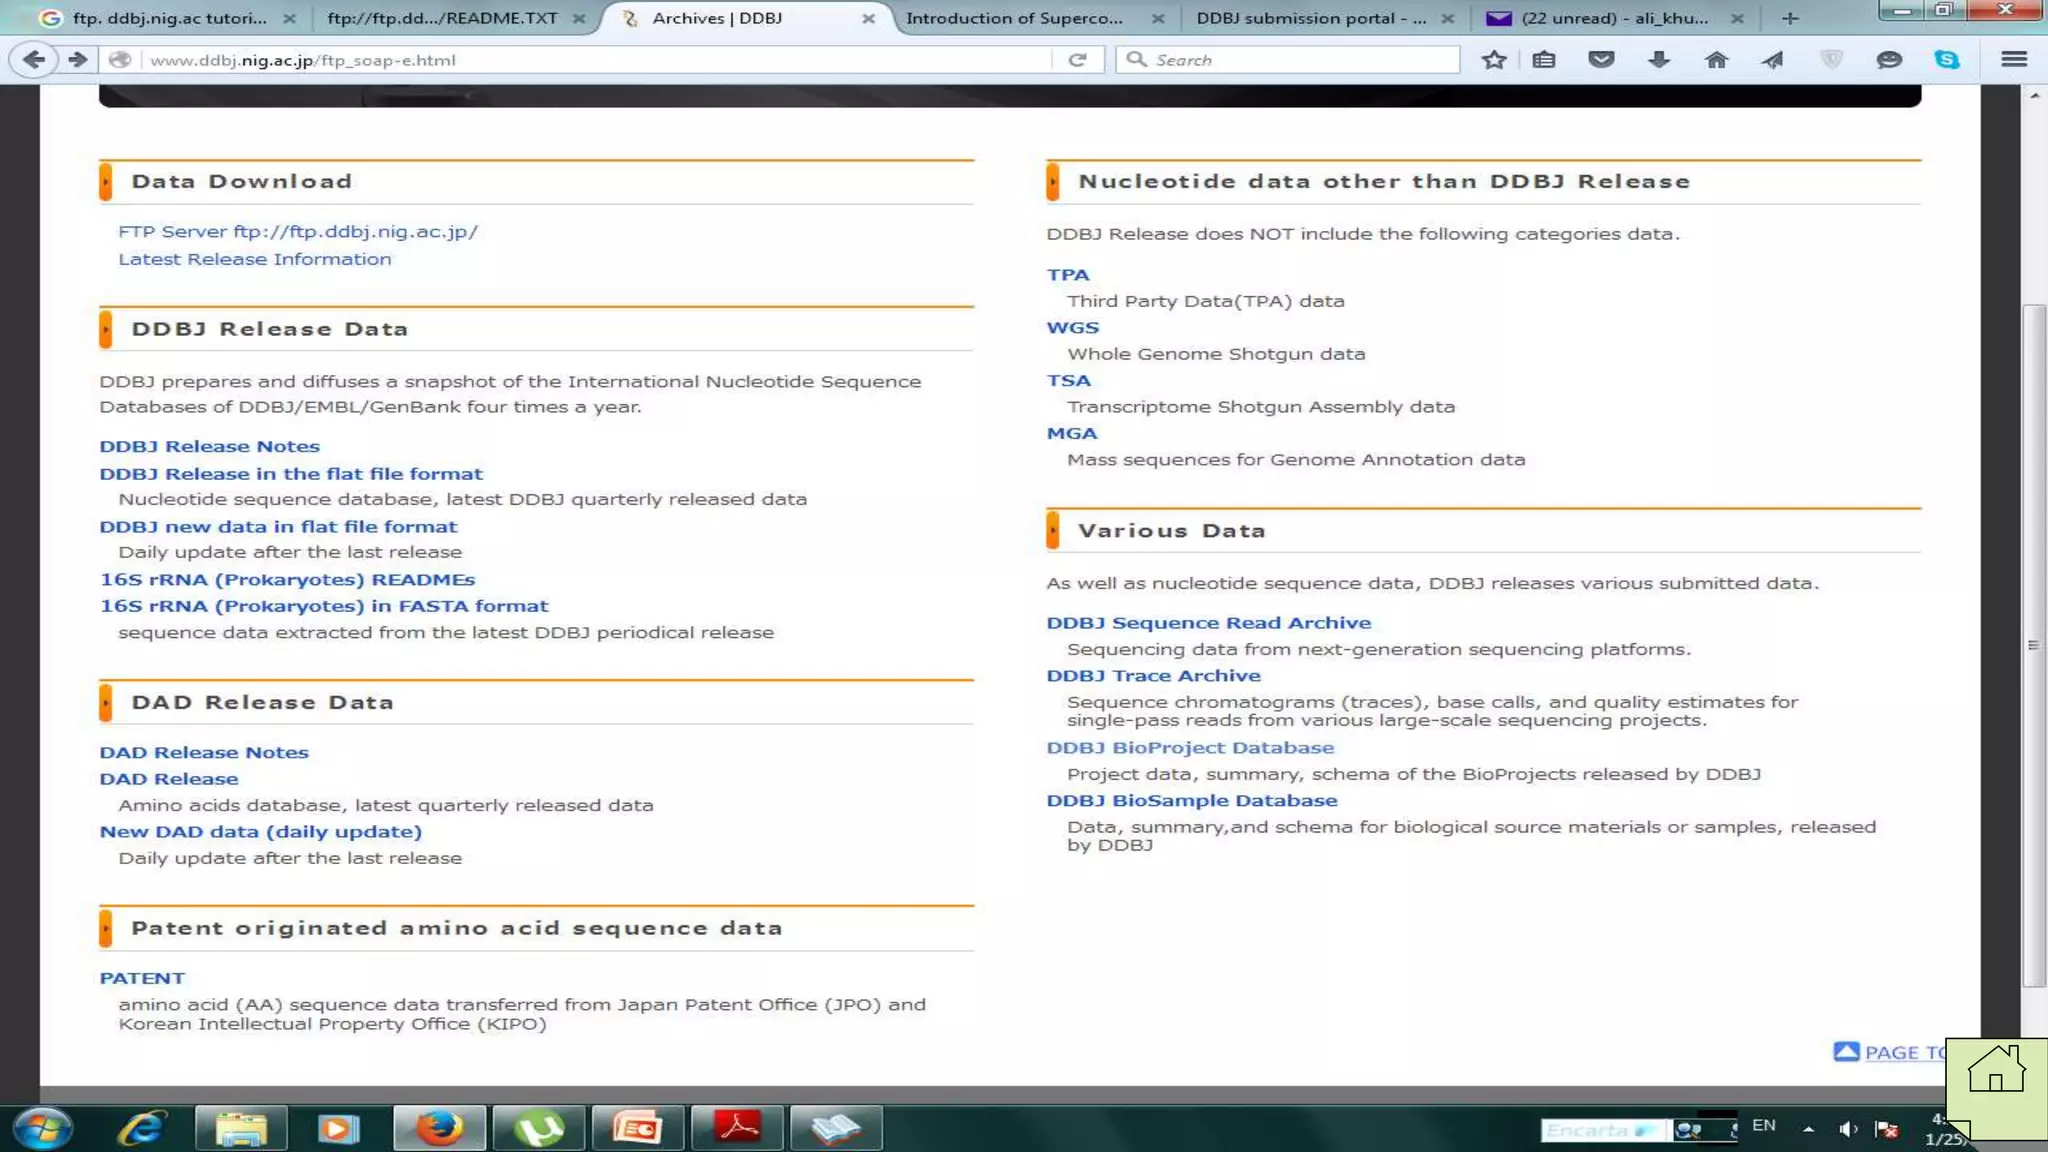Click in the Search input field

tap(1300, 60)
